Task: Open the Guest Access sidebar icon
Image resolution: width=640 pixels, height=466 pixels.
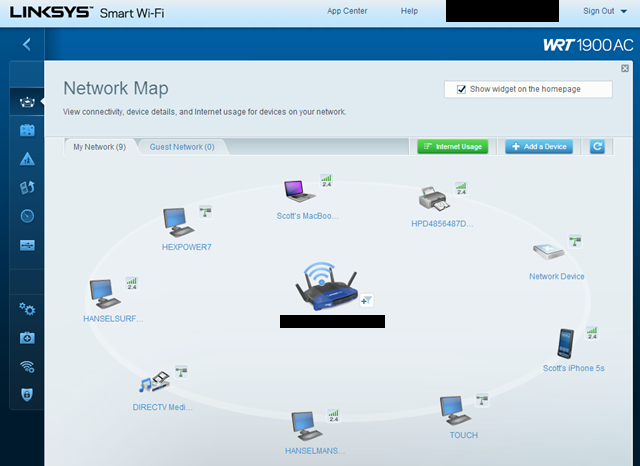Action: 27,130
